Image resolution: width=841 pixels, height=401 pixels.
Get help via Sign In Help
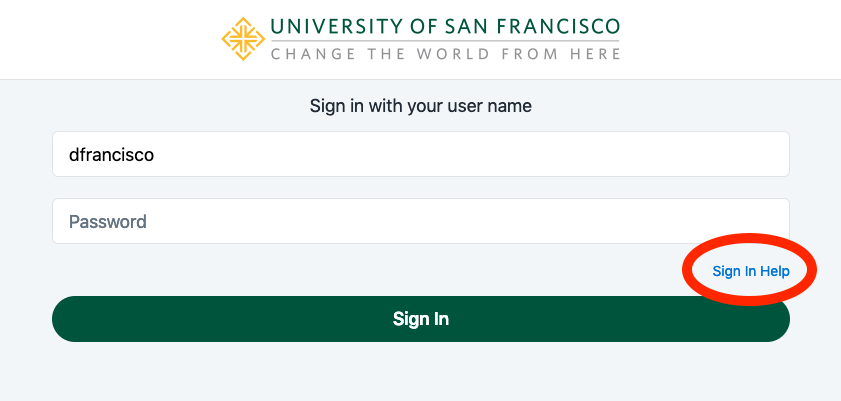pyautogui.click(x=750, y=271)
